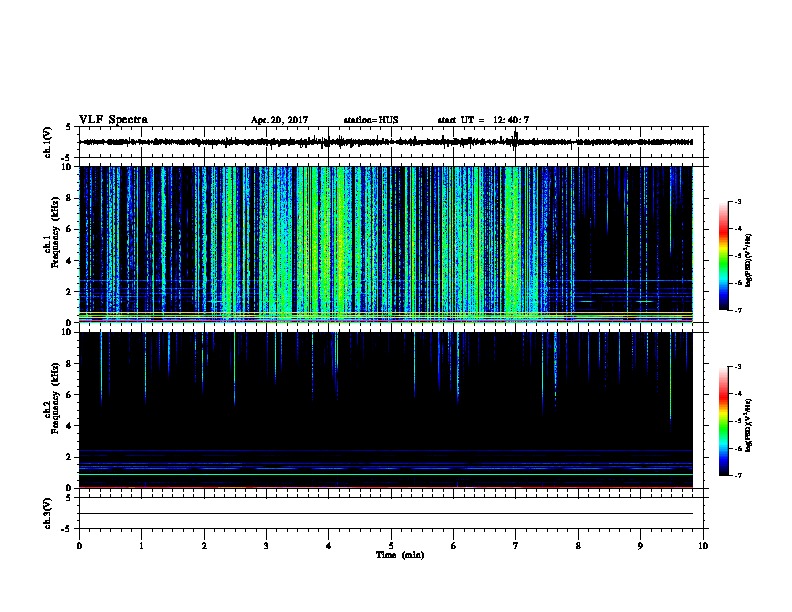Click the ch.2 "Frequency (kHz)" axis label
The width and height of the screenshot is (792, 612).
[55, 398]
